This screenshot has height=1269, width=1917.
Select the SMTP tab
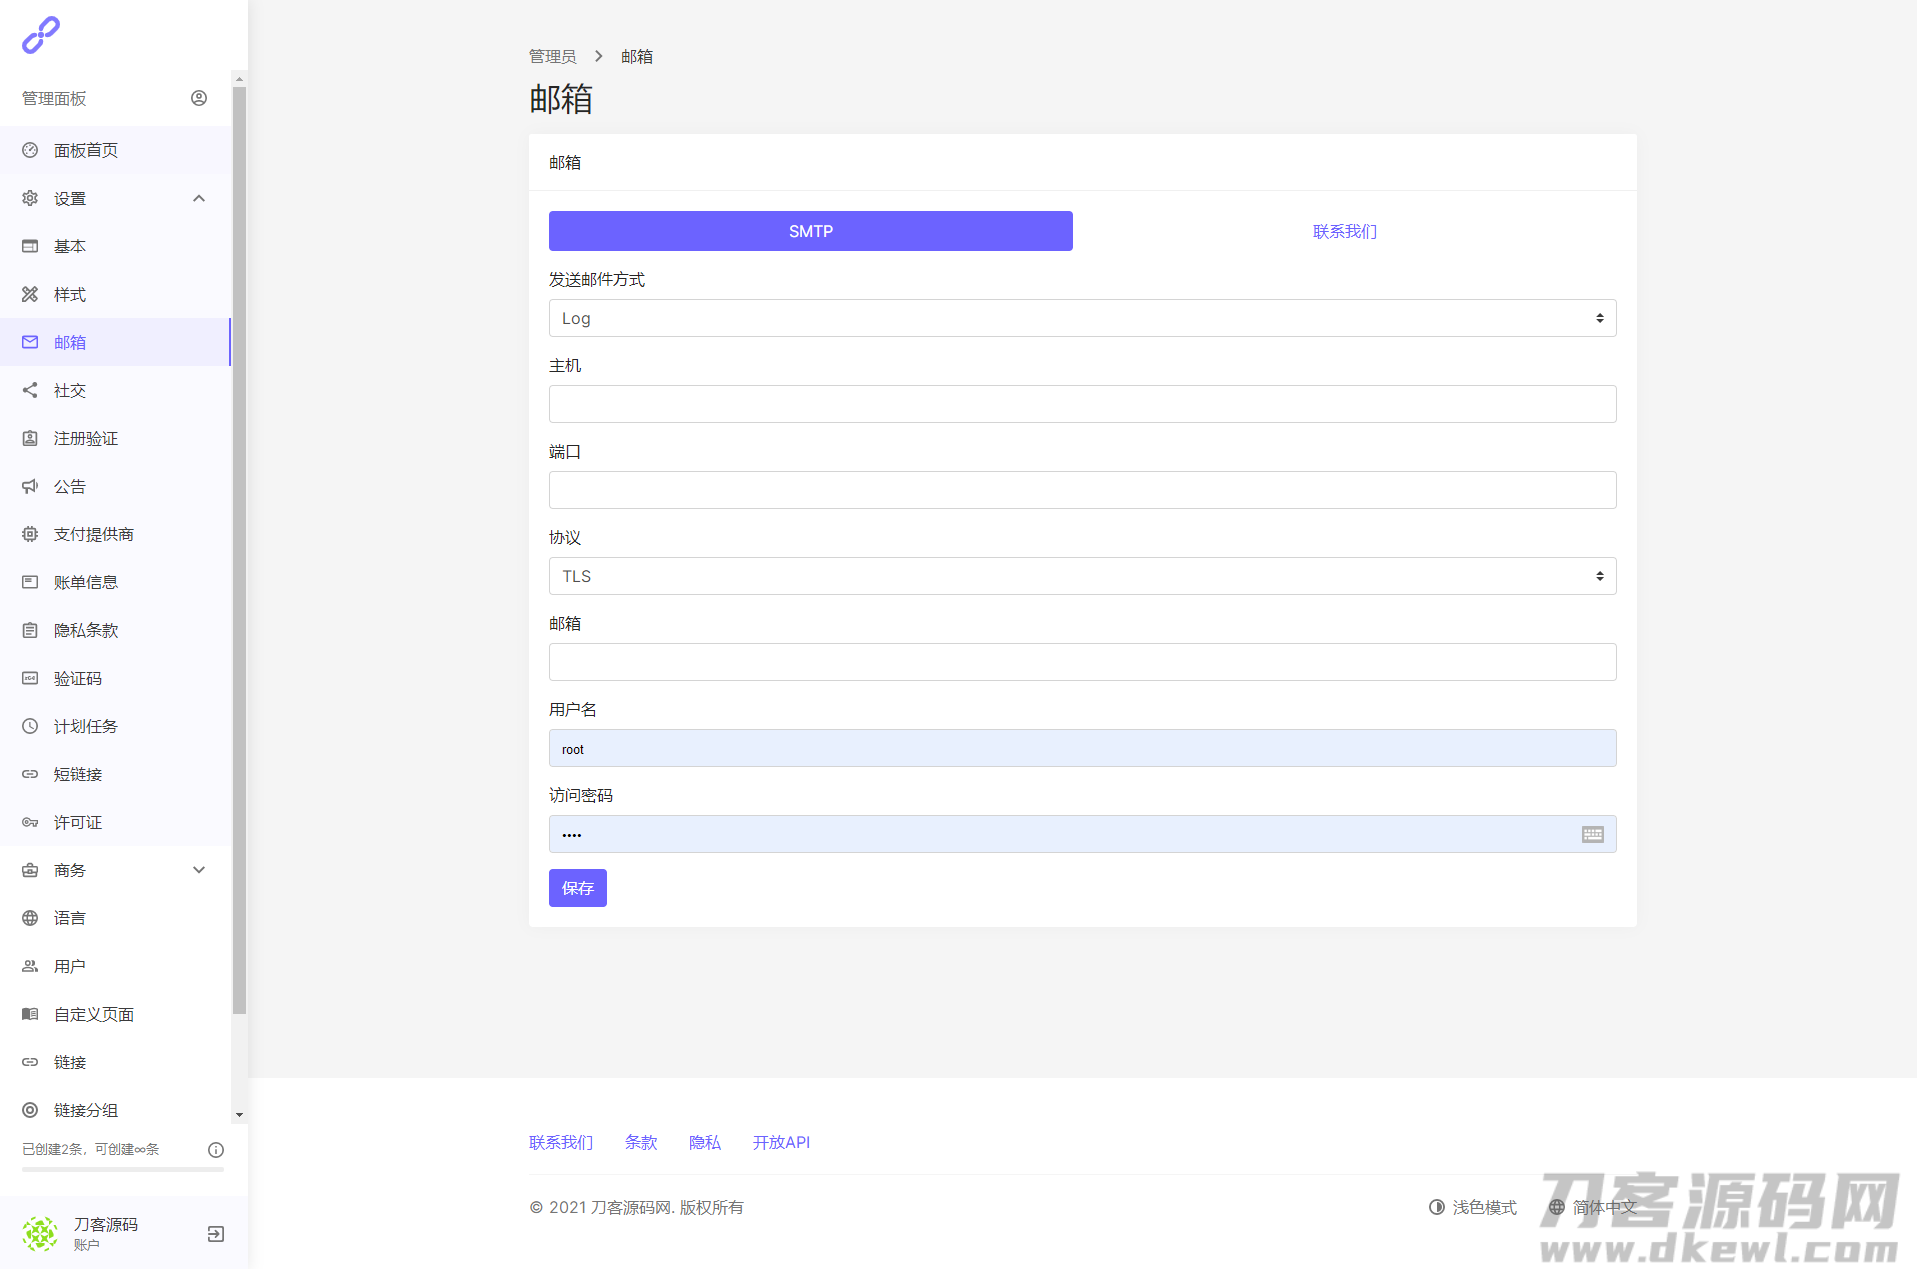click(x=810, y=231)
